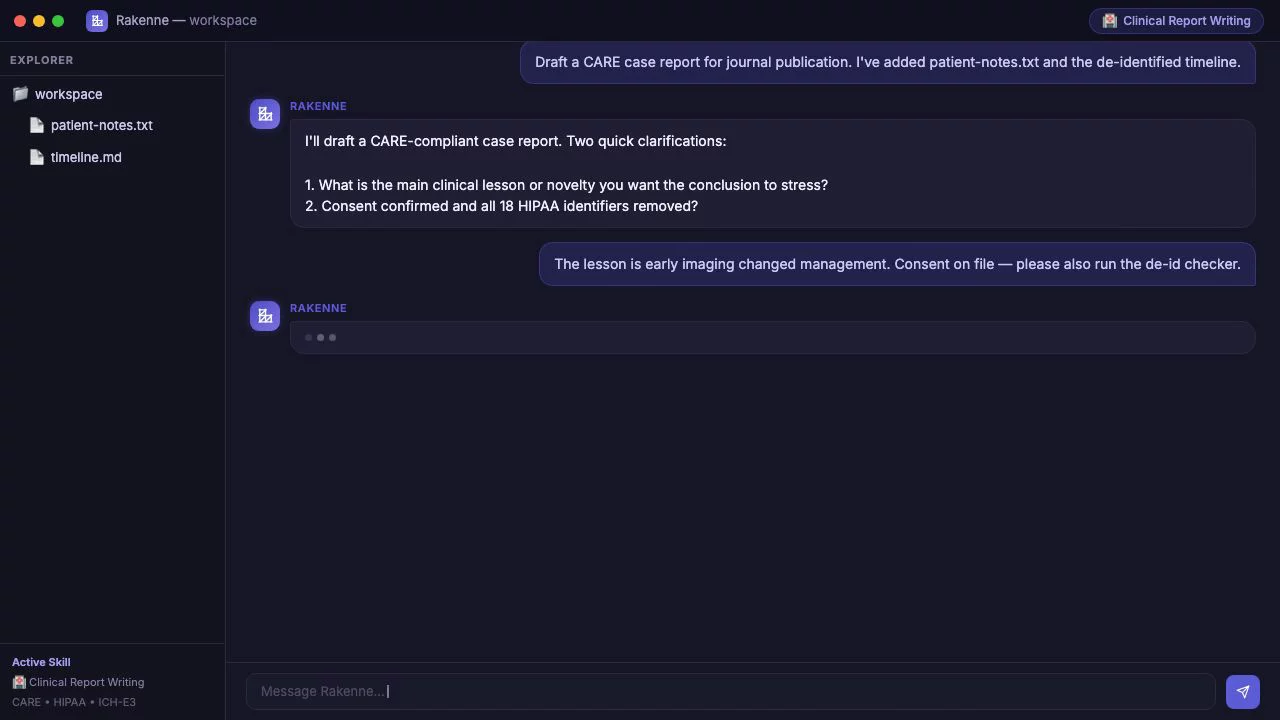1280x720 pixels.
Task: Open the Clinical Report Writing skill badge
Action: [1176, 20]
